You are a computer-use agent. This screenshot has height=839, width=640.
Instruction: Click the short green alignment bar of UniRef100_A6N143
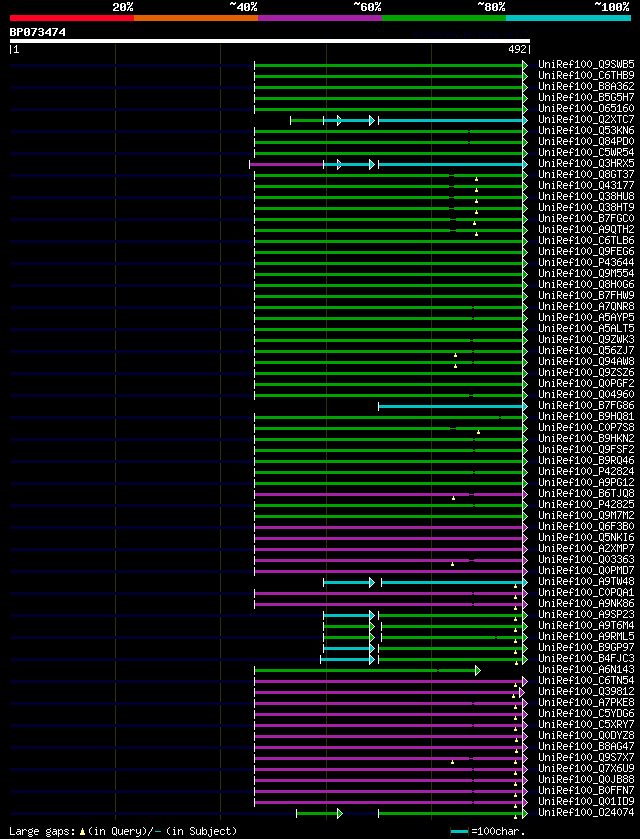(367, 670)
